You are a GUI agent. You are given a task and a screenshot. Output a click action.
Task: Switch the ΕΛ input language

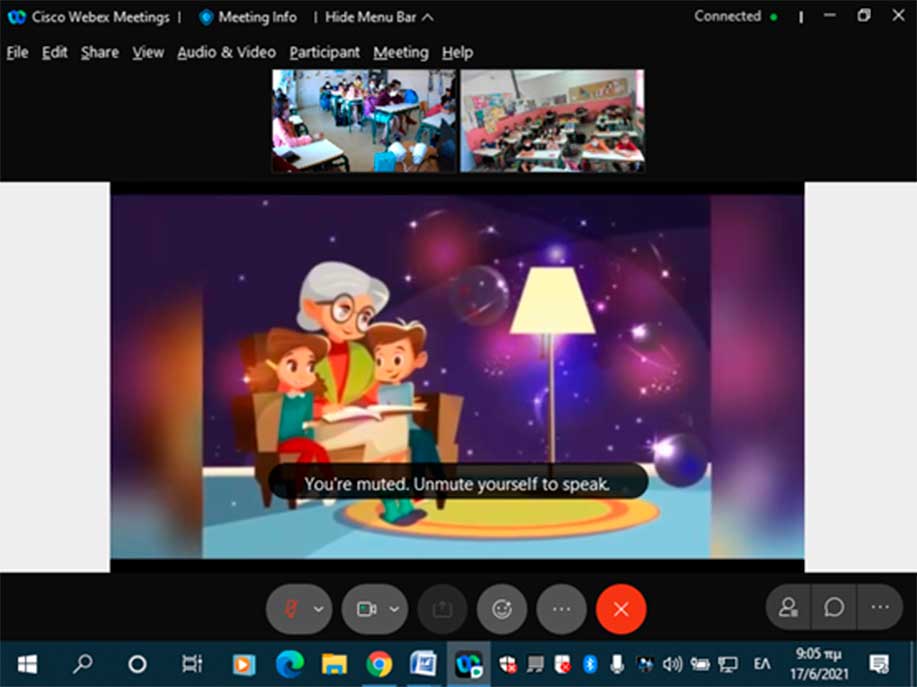(x=761, y=664)
